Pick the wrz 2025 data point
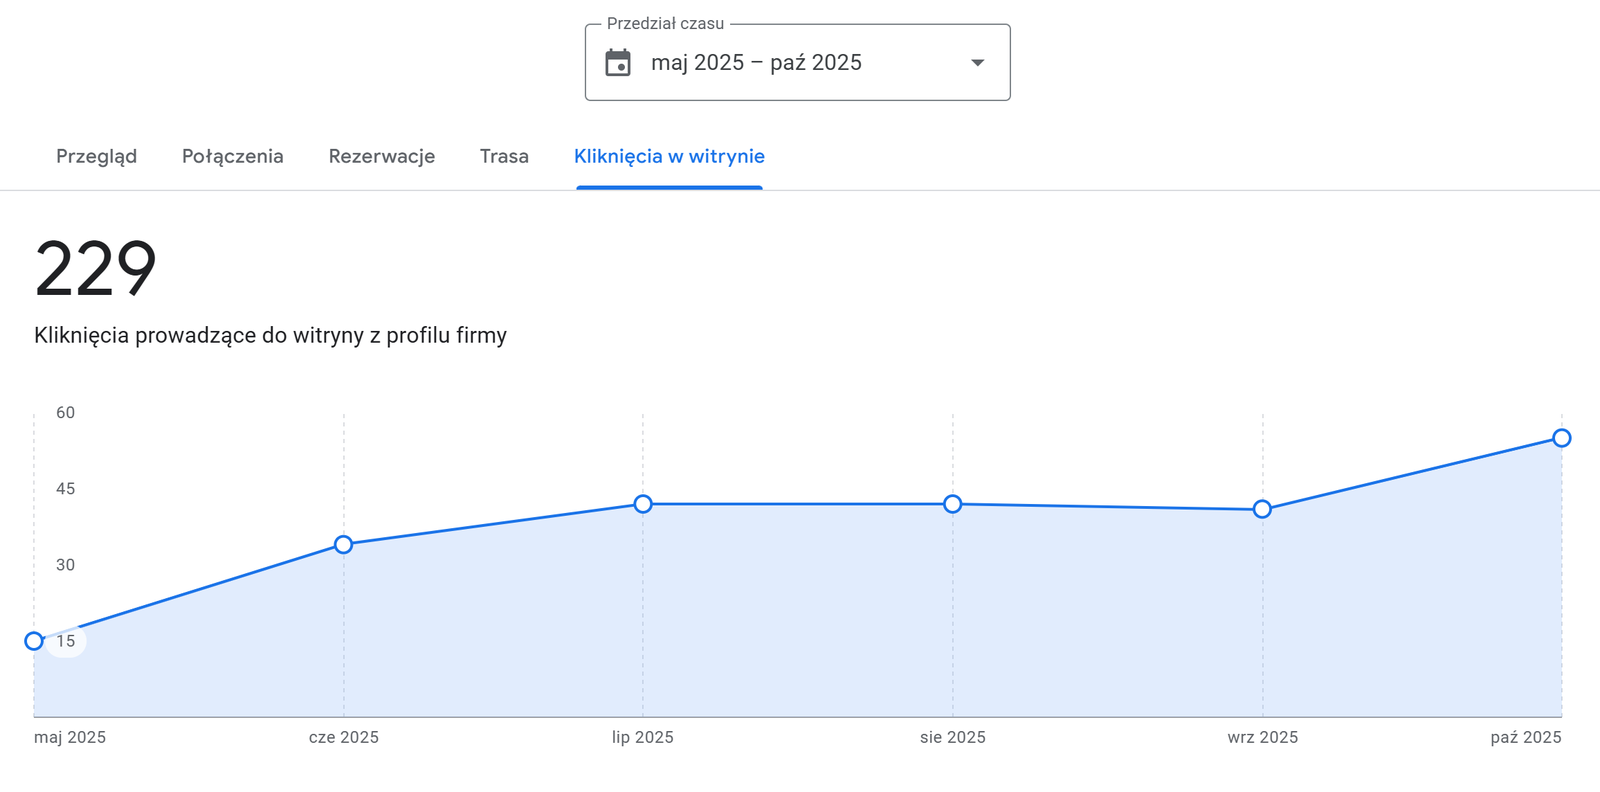The height and width of the screenshot is (792, 1600). pyautogui.click(x=1262, y=509)
